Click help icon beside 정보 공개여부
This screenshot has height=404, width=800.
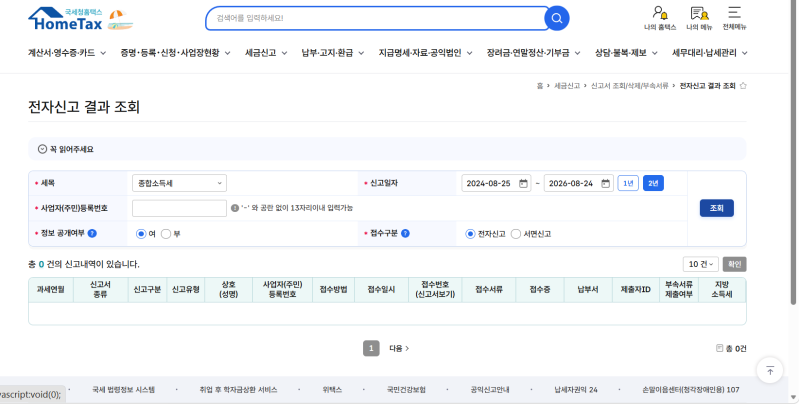[92, 233]
